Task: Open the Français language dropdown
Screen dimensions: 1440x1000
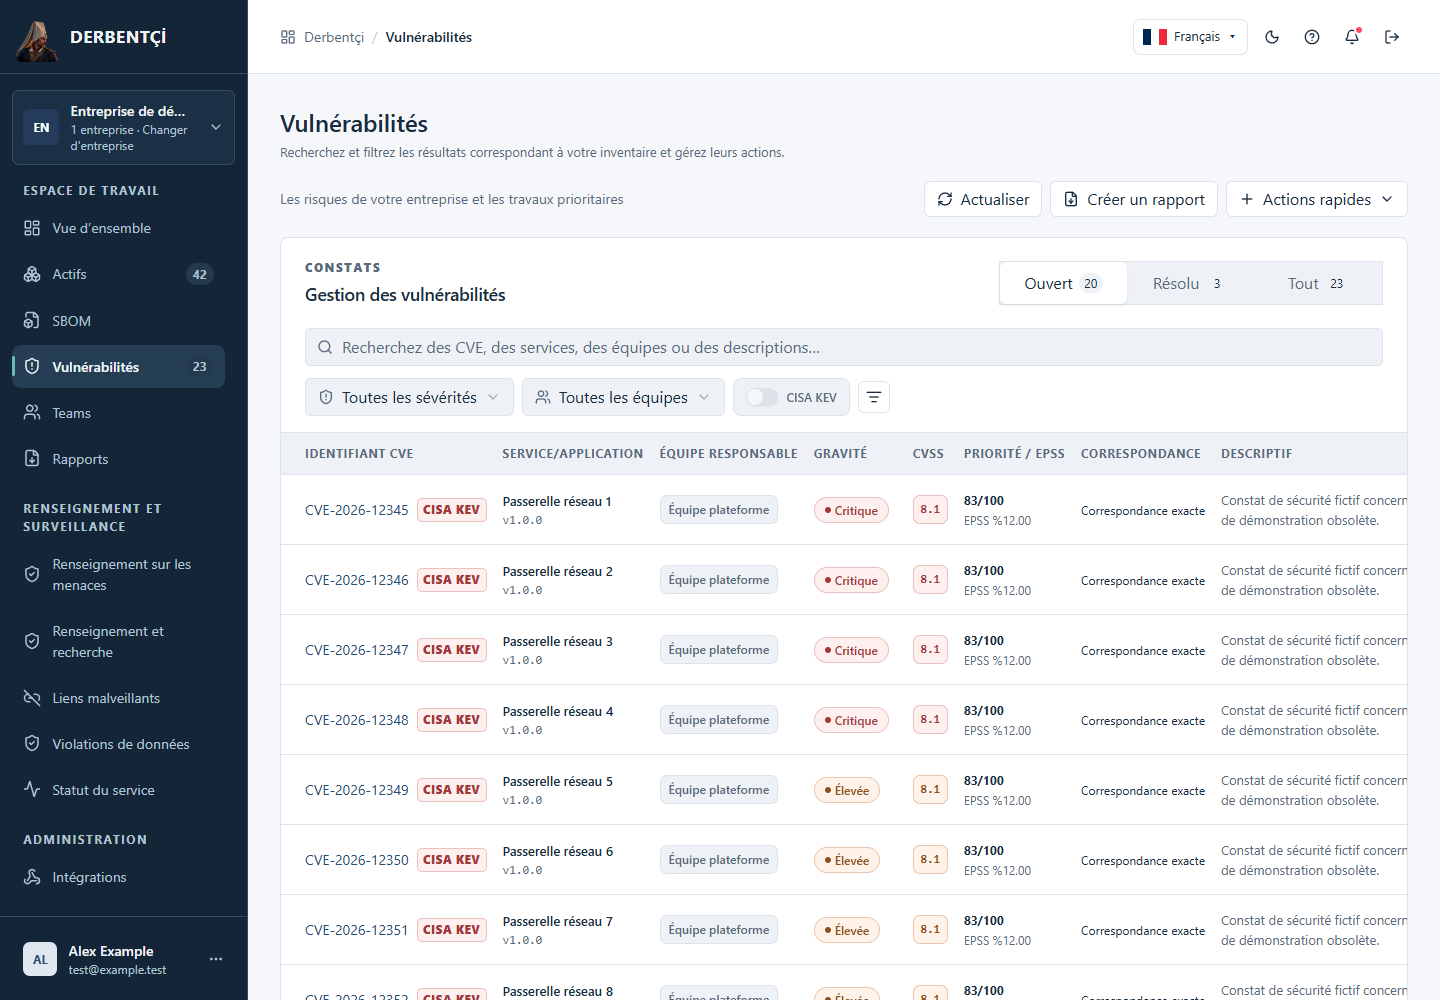Action: pos(1190,37)
